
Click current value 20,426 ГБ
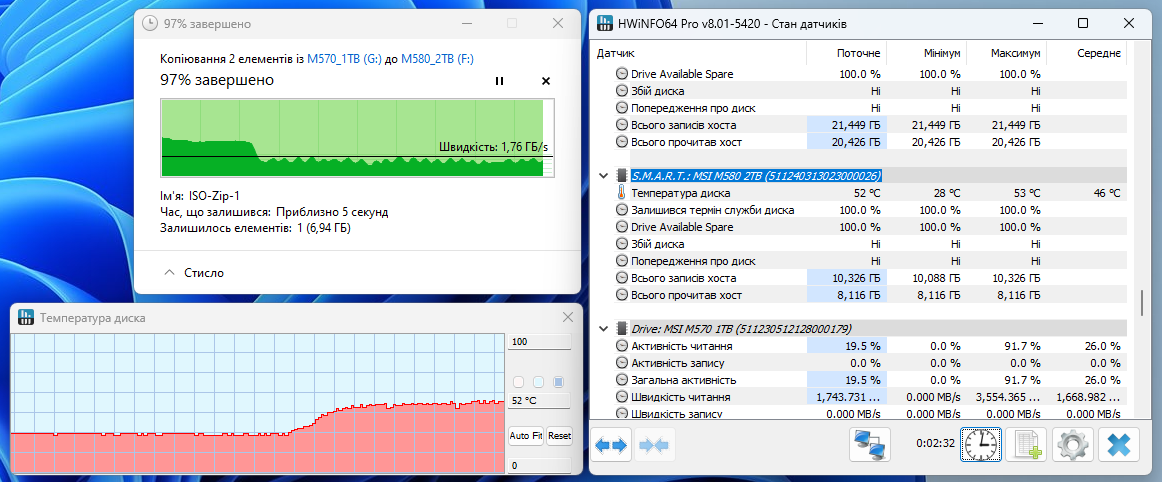click(x=855, y=142)
